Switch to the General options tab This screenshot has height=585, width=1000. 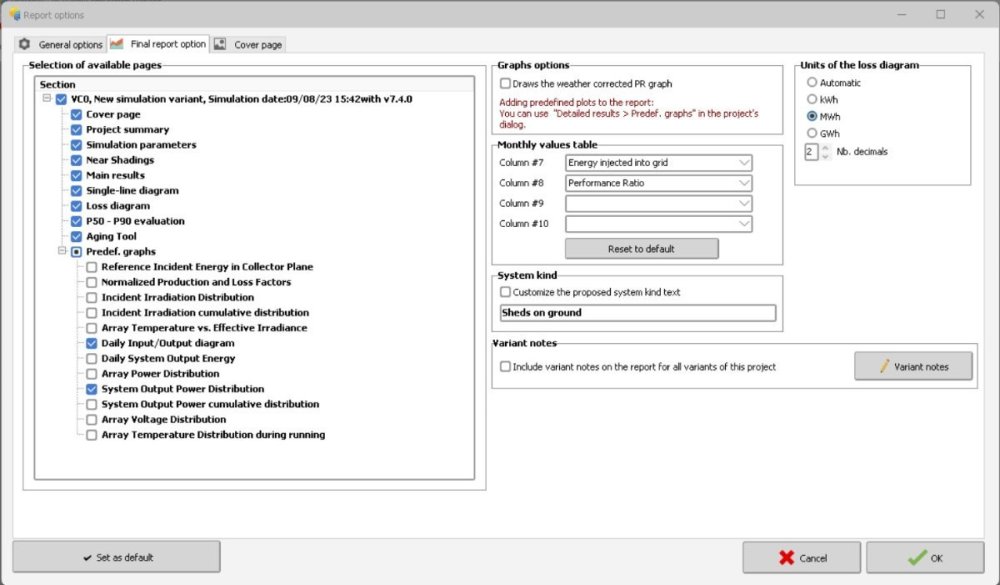[70, 45]
